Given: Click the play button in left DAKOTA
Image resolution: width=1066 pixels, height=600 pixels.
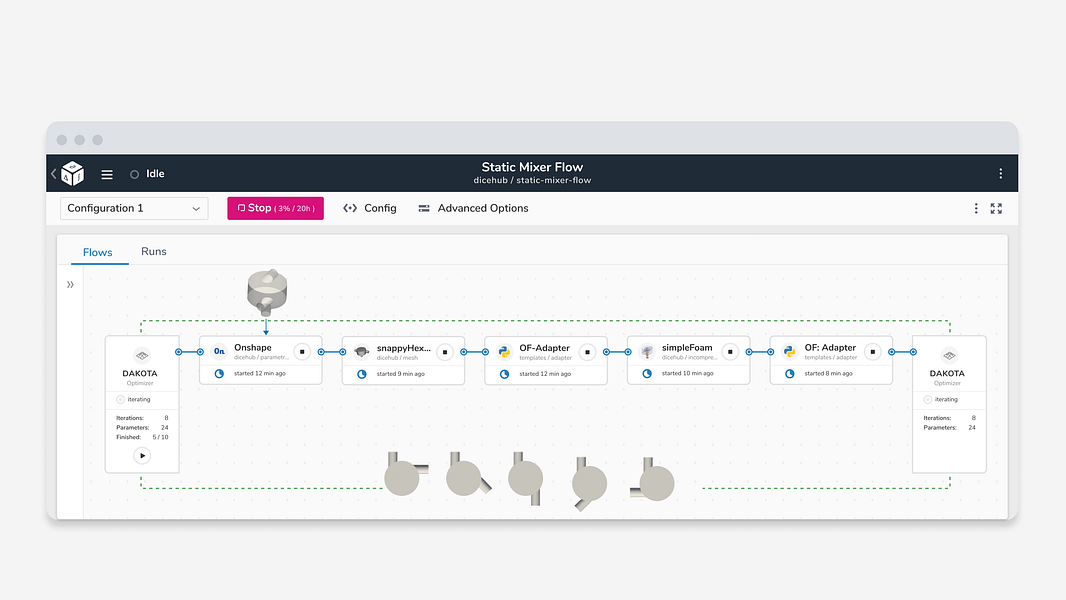Looking at the screenshot, I should tap(142, 455).
